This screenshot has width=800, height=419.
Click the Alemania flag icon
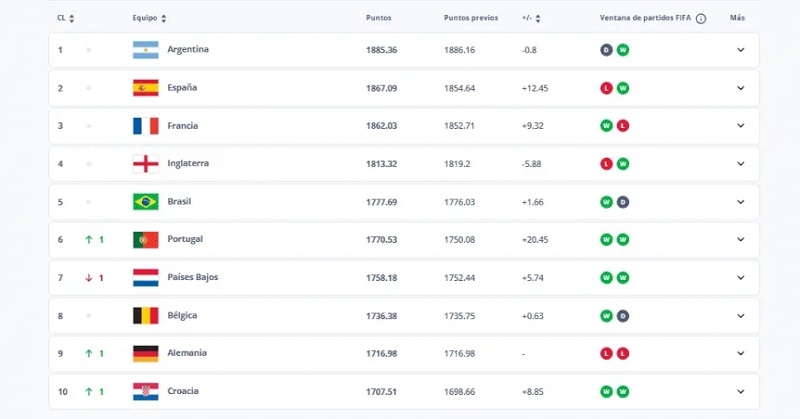pyautogui.click(x=145, y=353)
